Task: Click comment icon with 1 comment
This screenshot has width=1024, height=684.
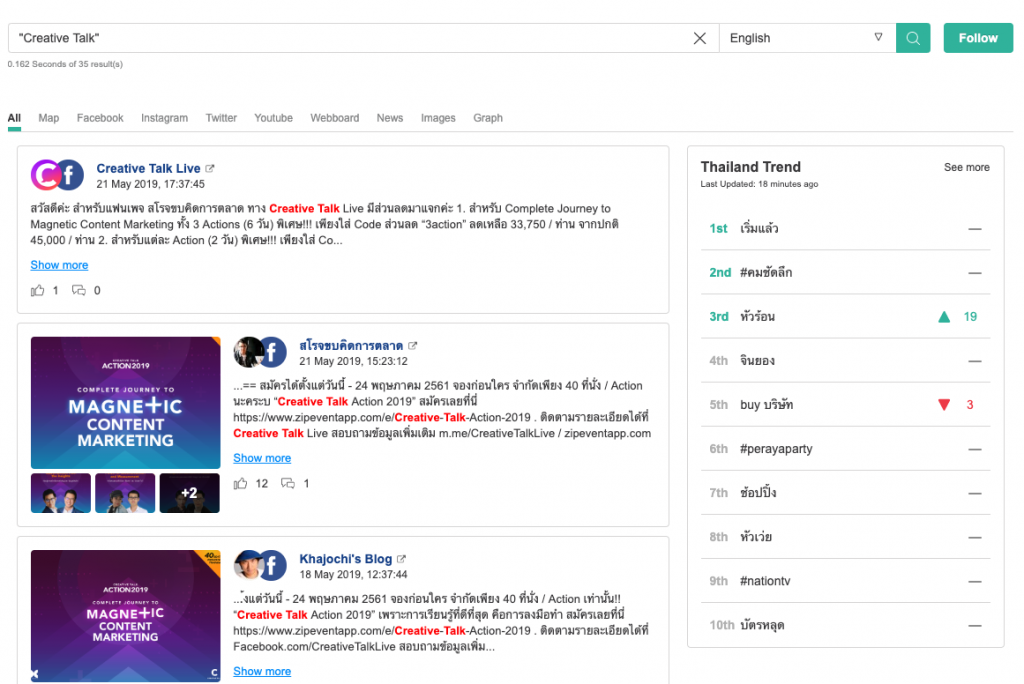Action: (x=288, y=484)
